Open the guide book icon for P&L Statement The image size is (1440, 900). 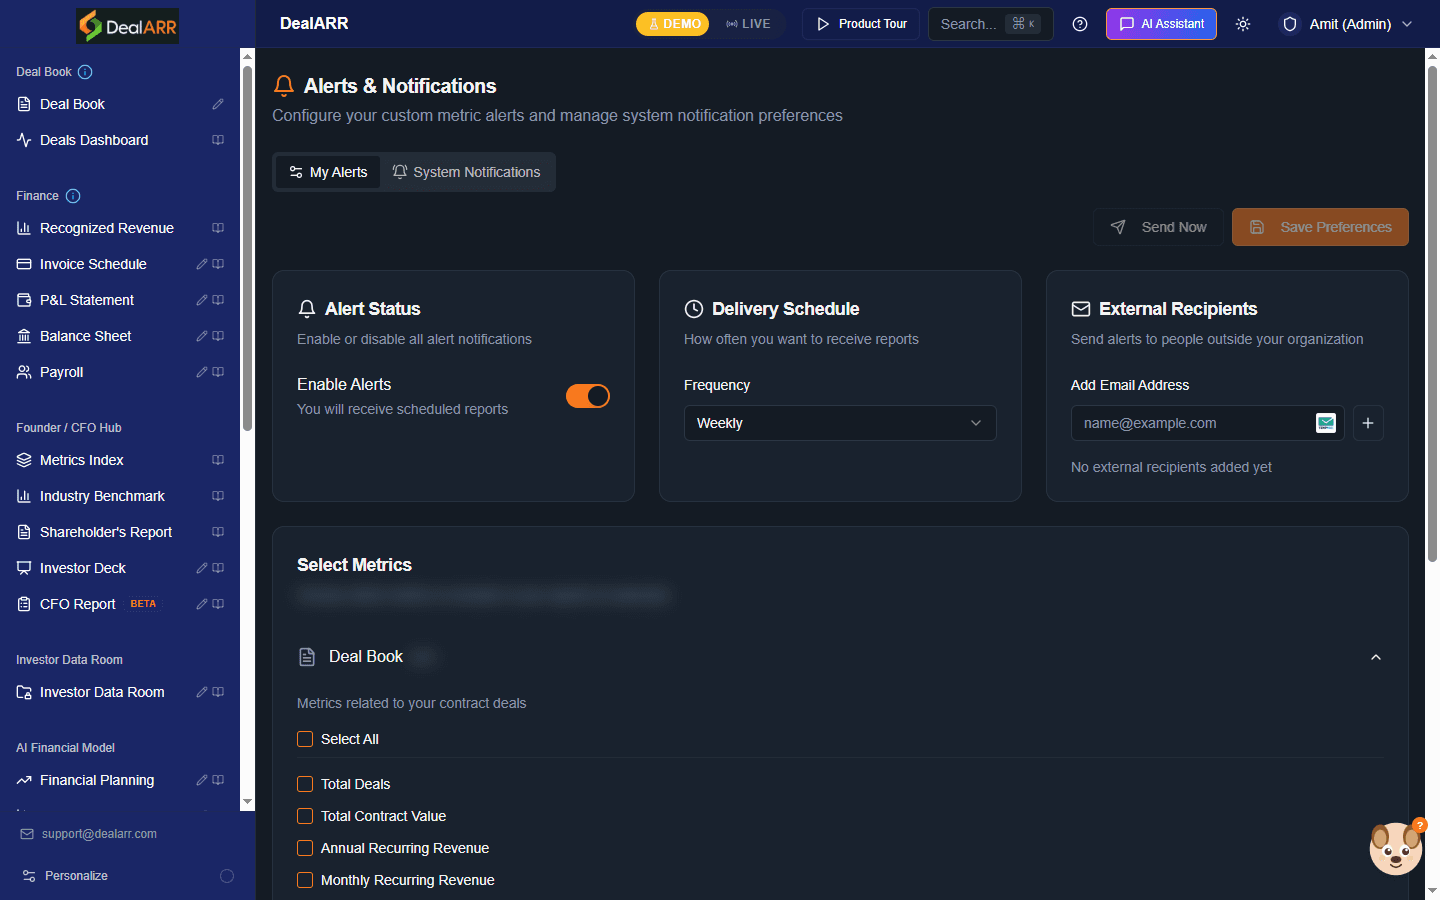[218, 300]
